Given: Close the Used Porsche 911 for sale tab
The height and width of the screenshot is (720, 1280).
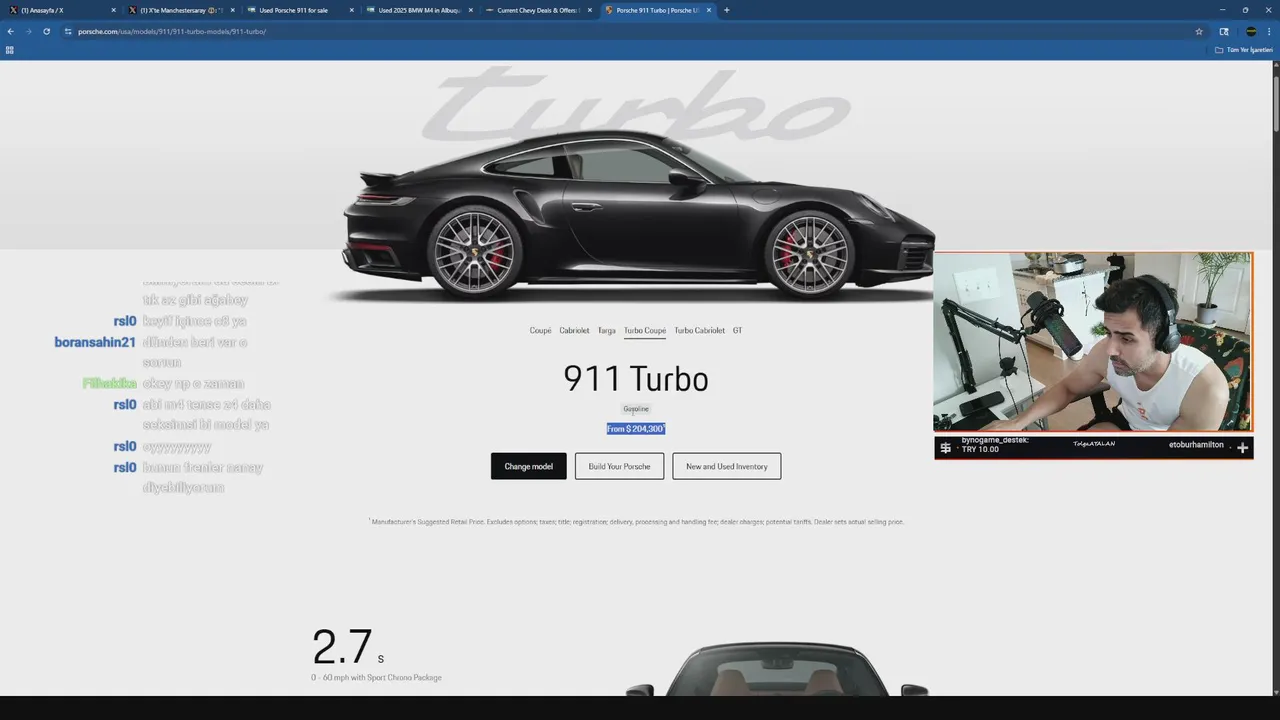Looking at the screenshot, I should [x=351, y=10].
